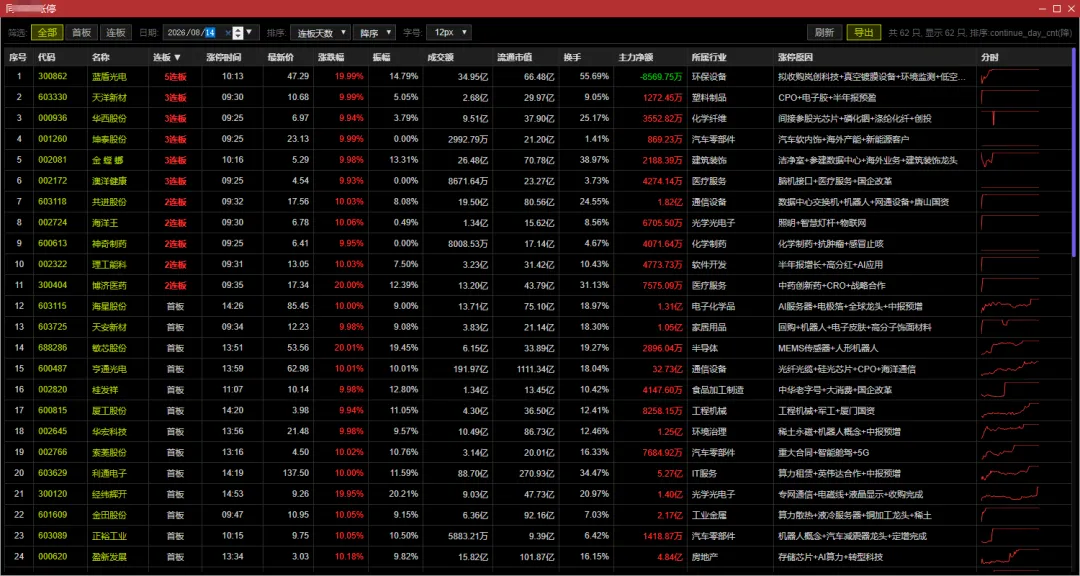Click the 刷新 refresh button
The image size is (1080, 576).
point(824,32)
